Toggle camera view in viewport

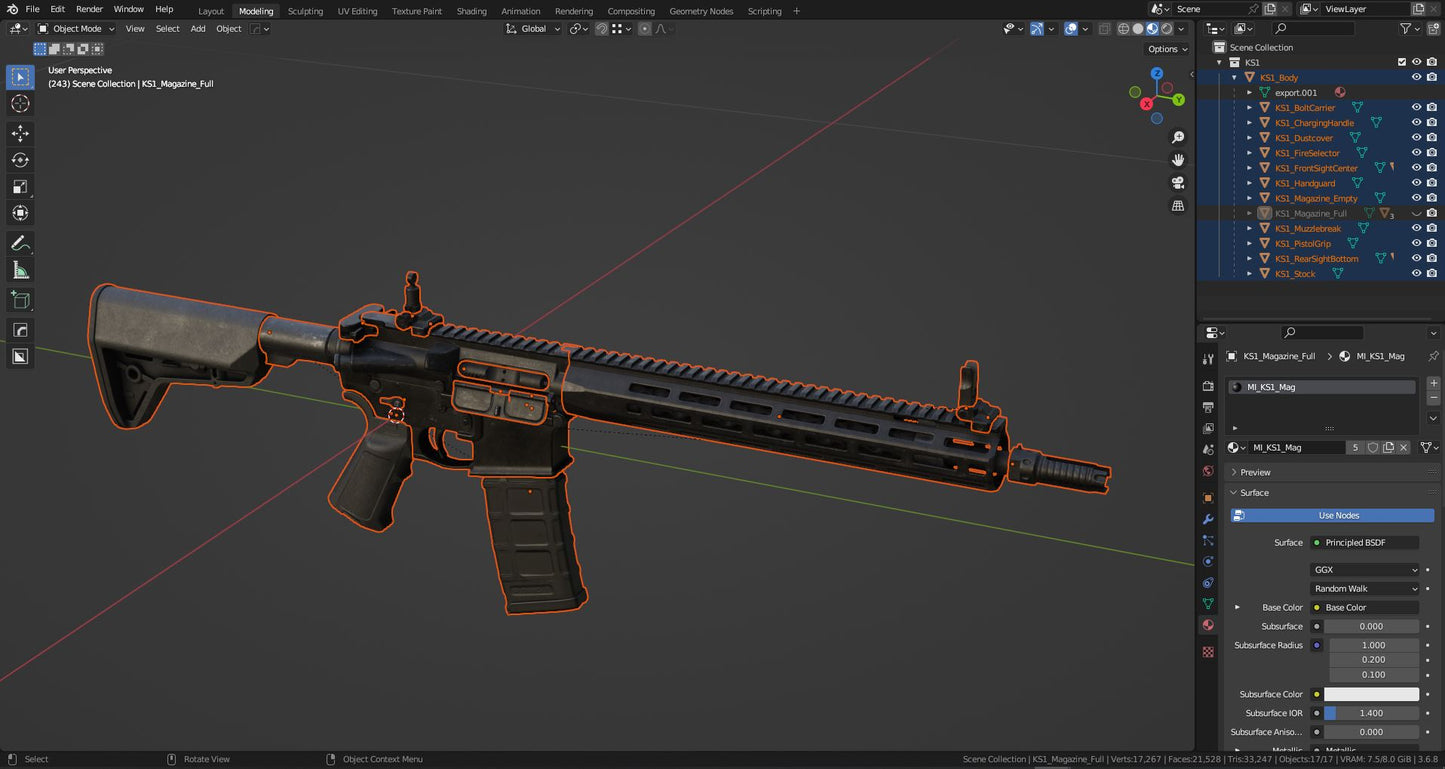coord(1178,183)
